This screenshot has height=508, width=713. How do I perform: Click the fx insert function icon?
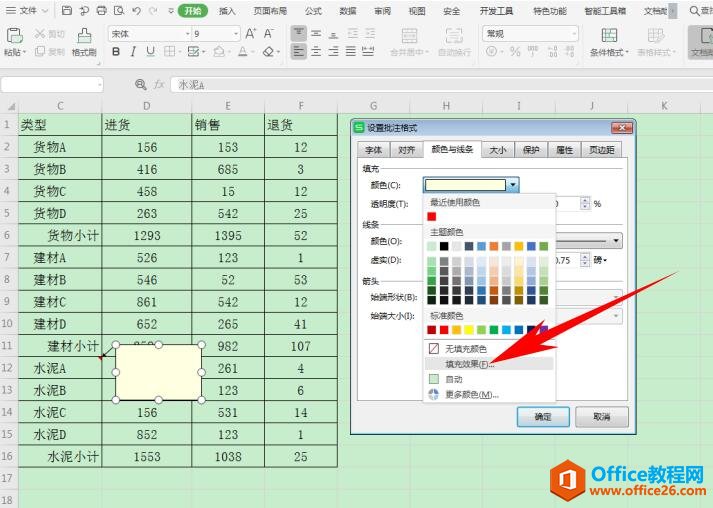[159, 85]
